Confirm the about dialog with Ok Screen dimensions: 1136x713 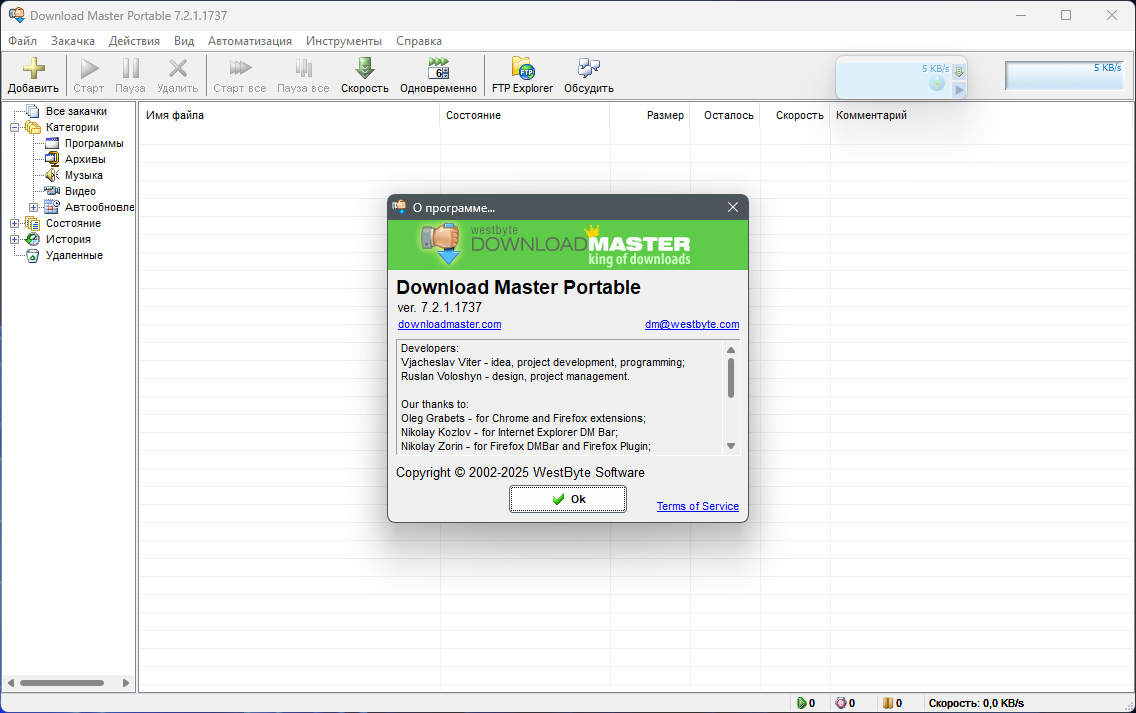tap(568, 499)
